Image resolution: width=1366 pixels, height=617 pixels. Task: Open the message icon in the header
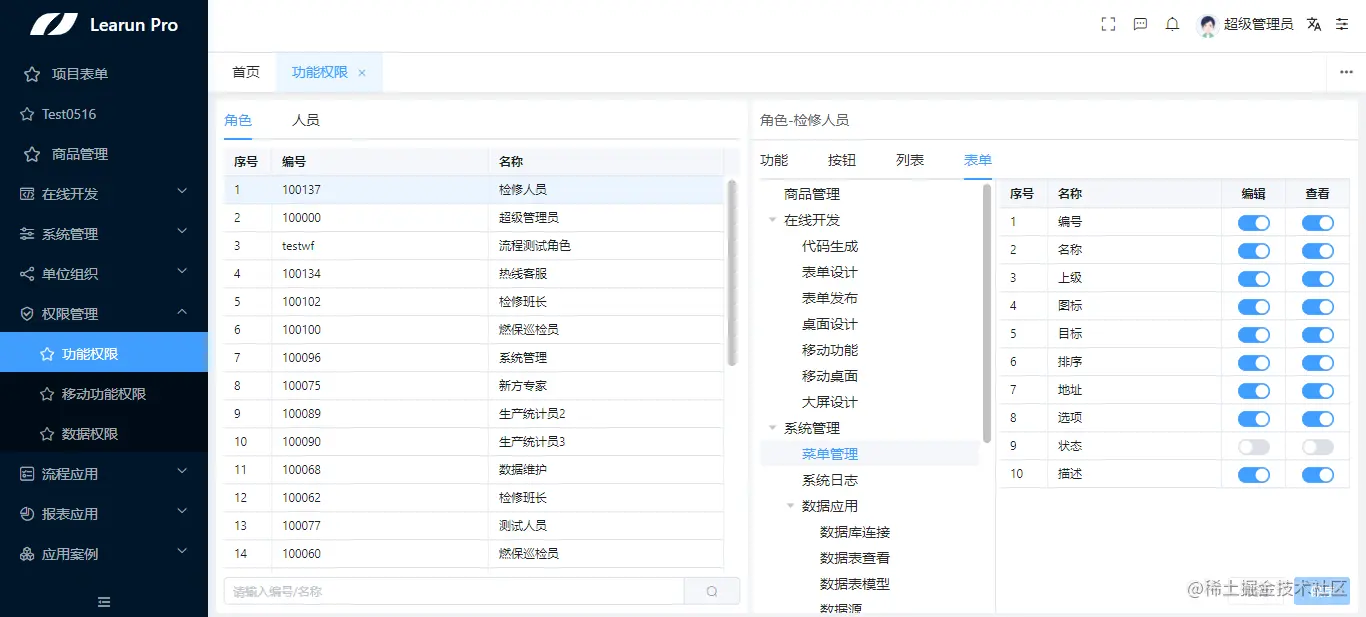(x=1140, y=24)
